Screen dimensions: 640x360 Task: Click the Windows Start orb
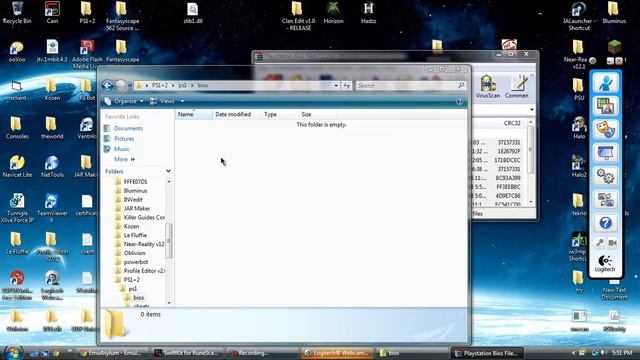point(13,353)
